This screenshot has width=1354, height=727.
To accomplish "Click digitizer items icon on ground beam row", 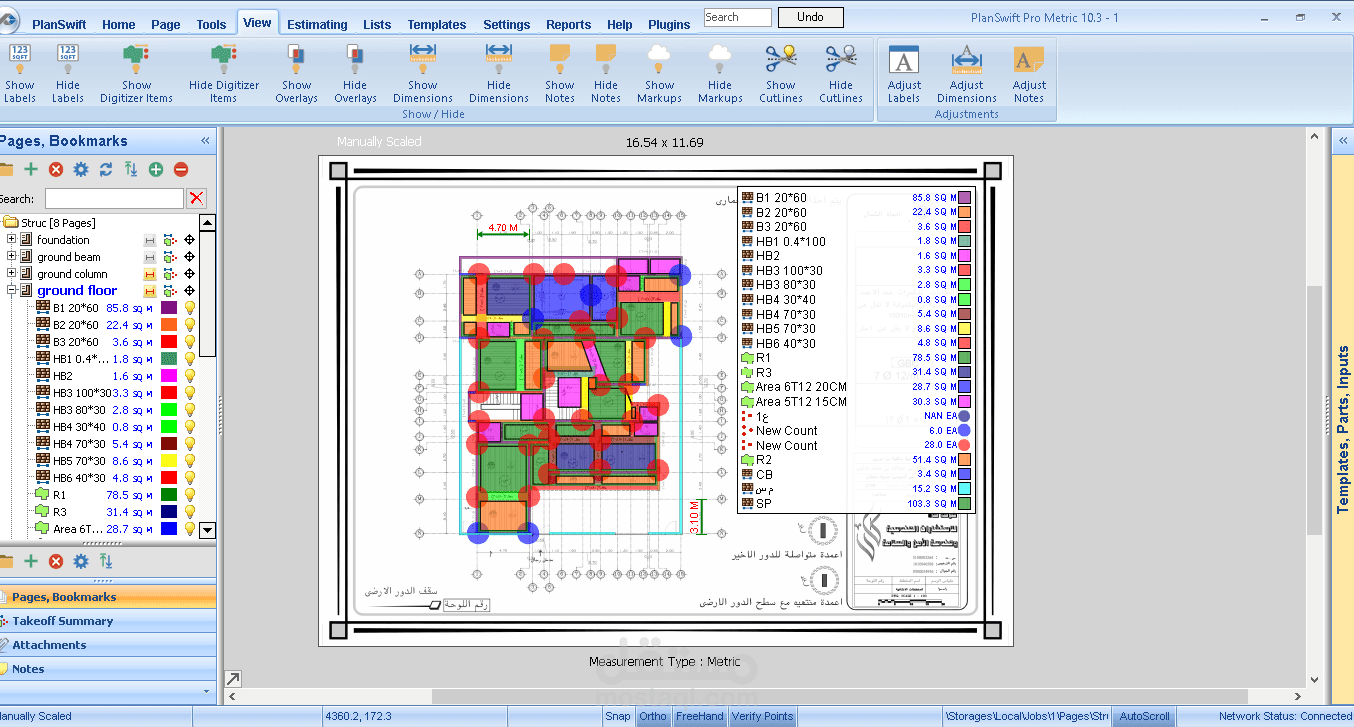I will [169, 257].
